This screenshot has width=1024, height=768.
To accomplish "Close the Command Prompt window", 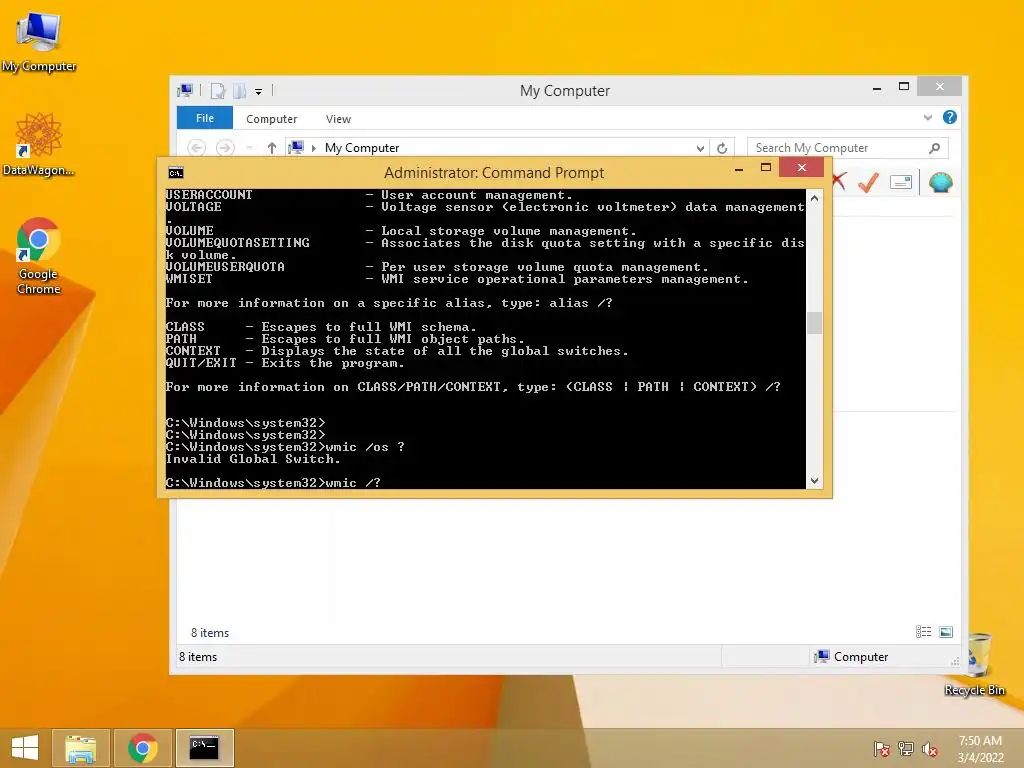I will click(802, 168).
